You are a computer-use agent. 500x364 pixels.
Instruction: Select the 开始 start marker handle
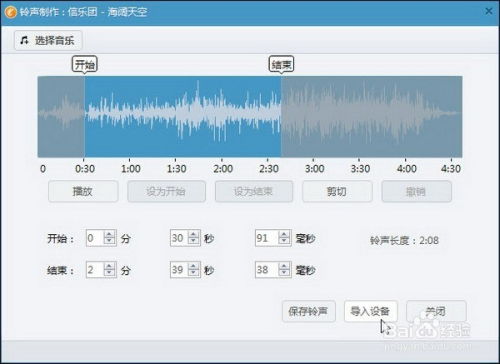[x=85, y=64]
